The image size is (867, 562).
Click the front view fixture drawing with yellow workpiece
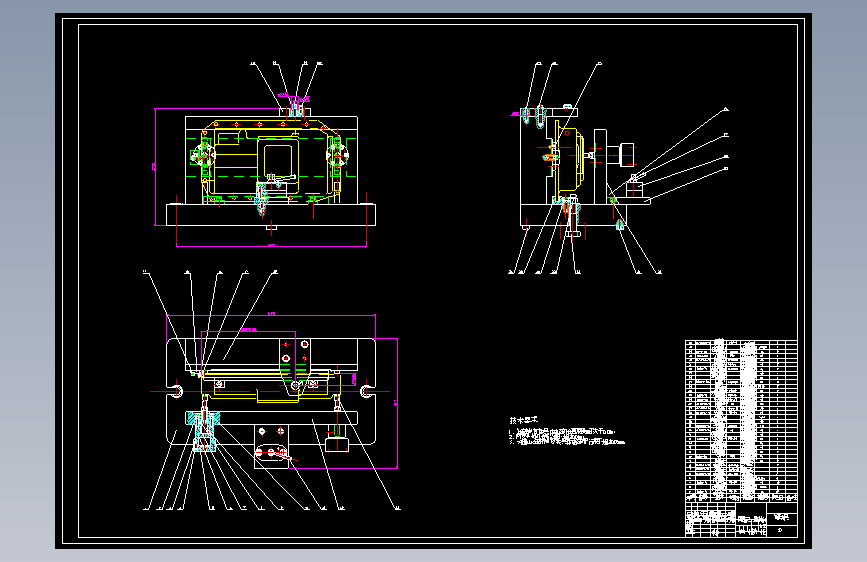[271, 169]
